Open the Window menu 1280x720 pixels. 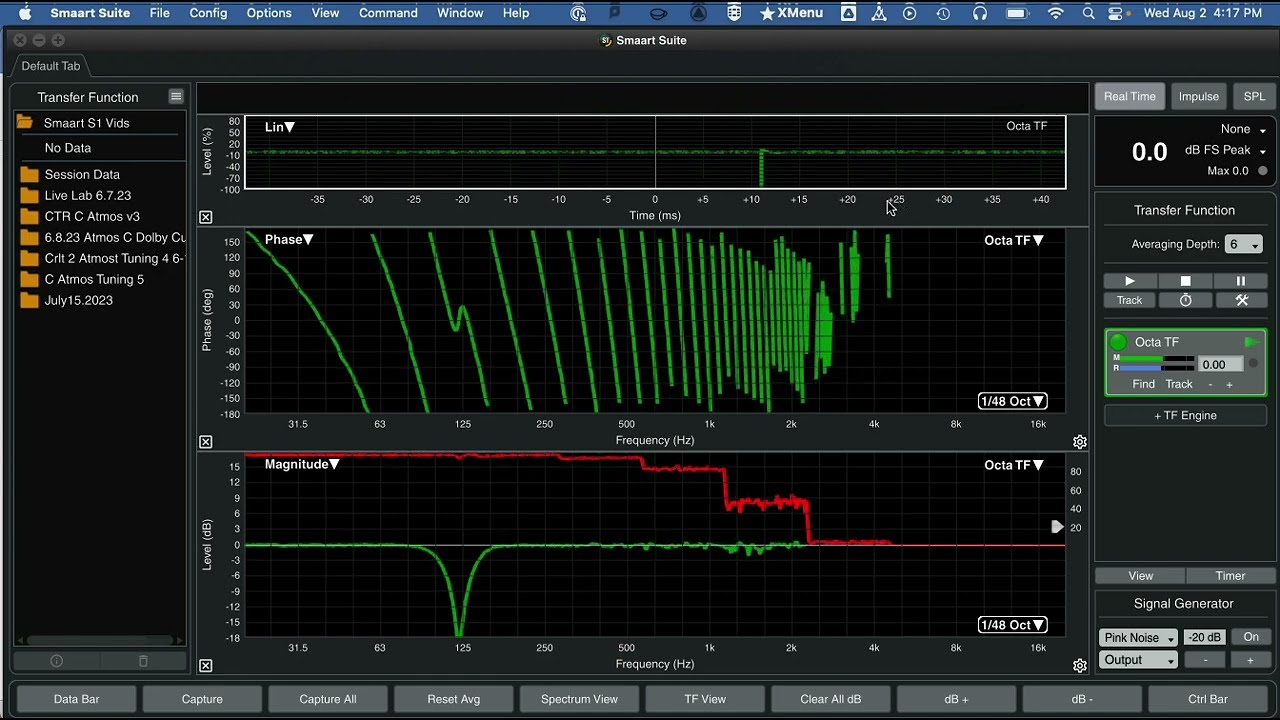click(460, 13)
